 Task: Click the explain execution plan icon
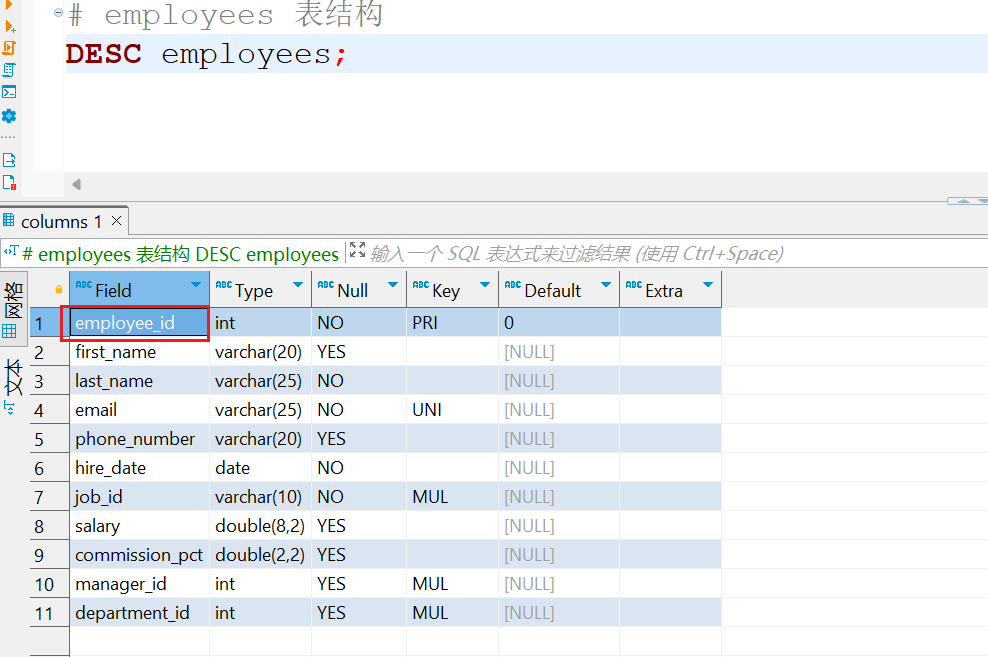[x=9, y=70]
